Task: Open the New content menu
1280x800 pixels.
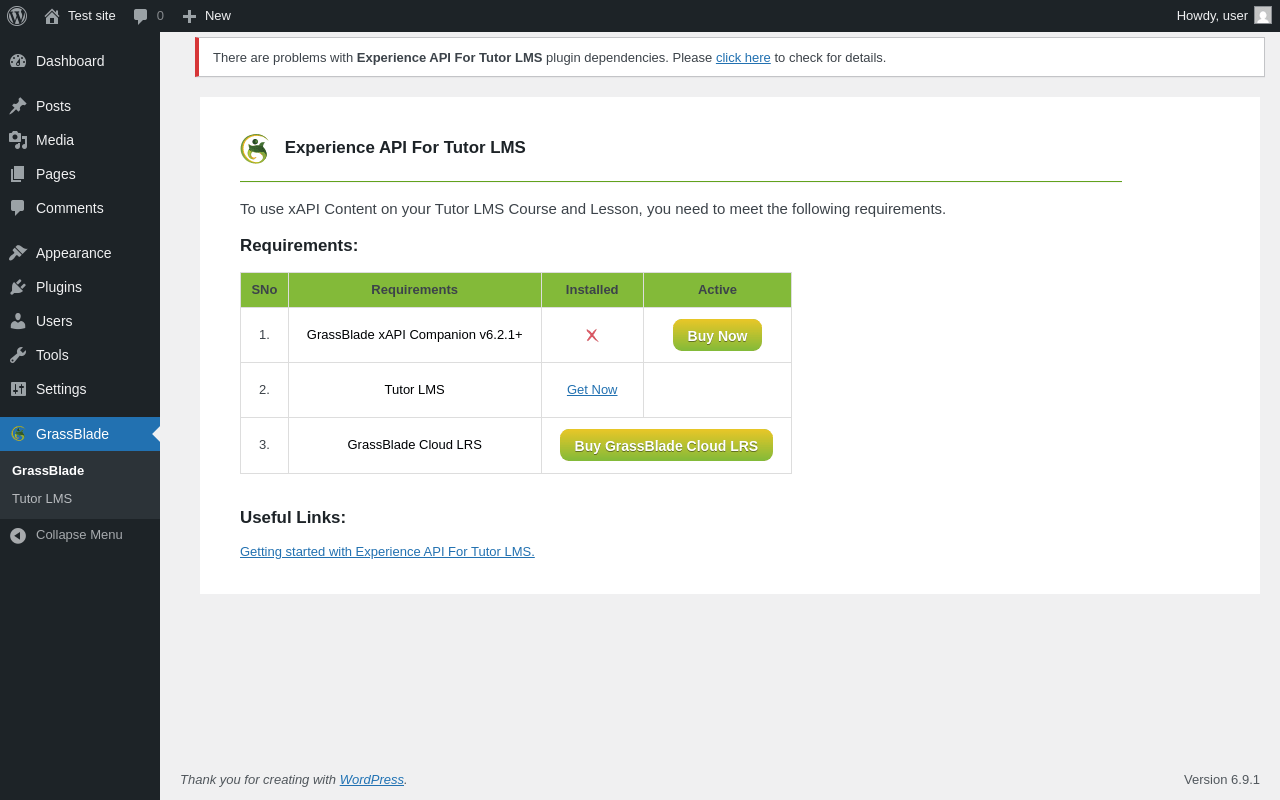Action: pyautogui.click(x=207, y=16)
